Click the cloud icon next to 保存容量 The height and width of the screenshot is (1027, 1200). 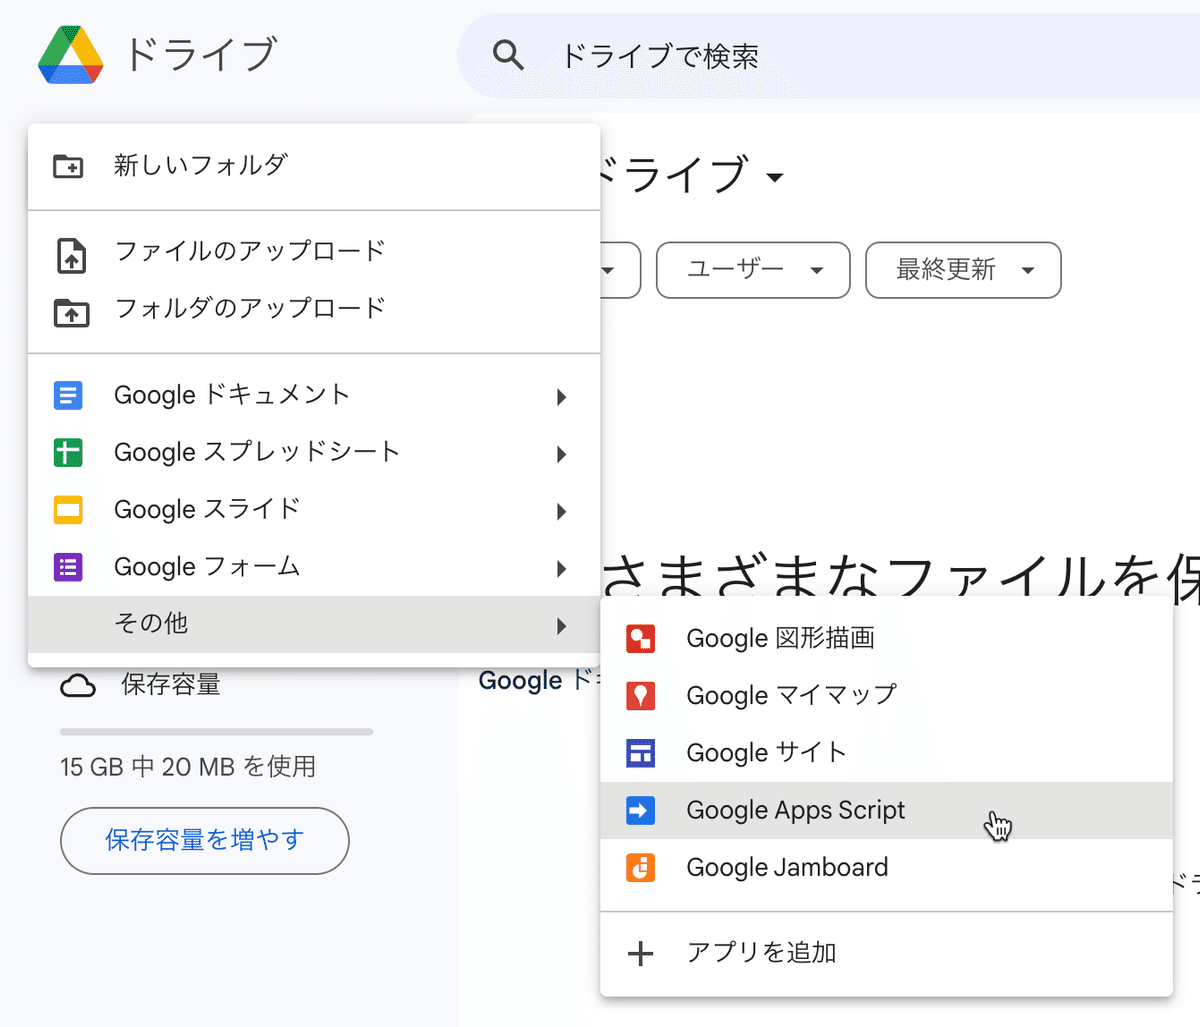pyautogui.click(x=78, y=686)
